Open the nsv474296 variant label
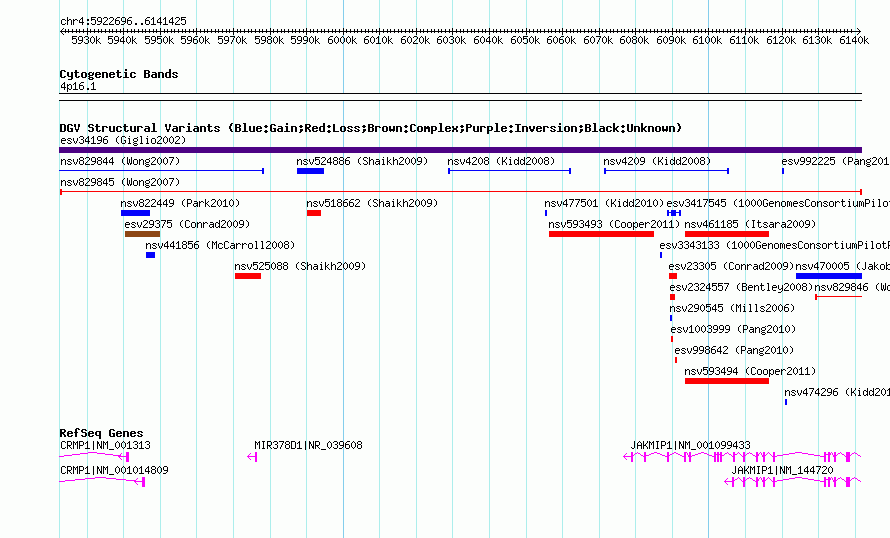The image size is (890, 538). (837, 392)
